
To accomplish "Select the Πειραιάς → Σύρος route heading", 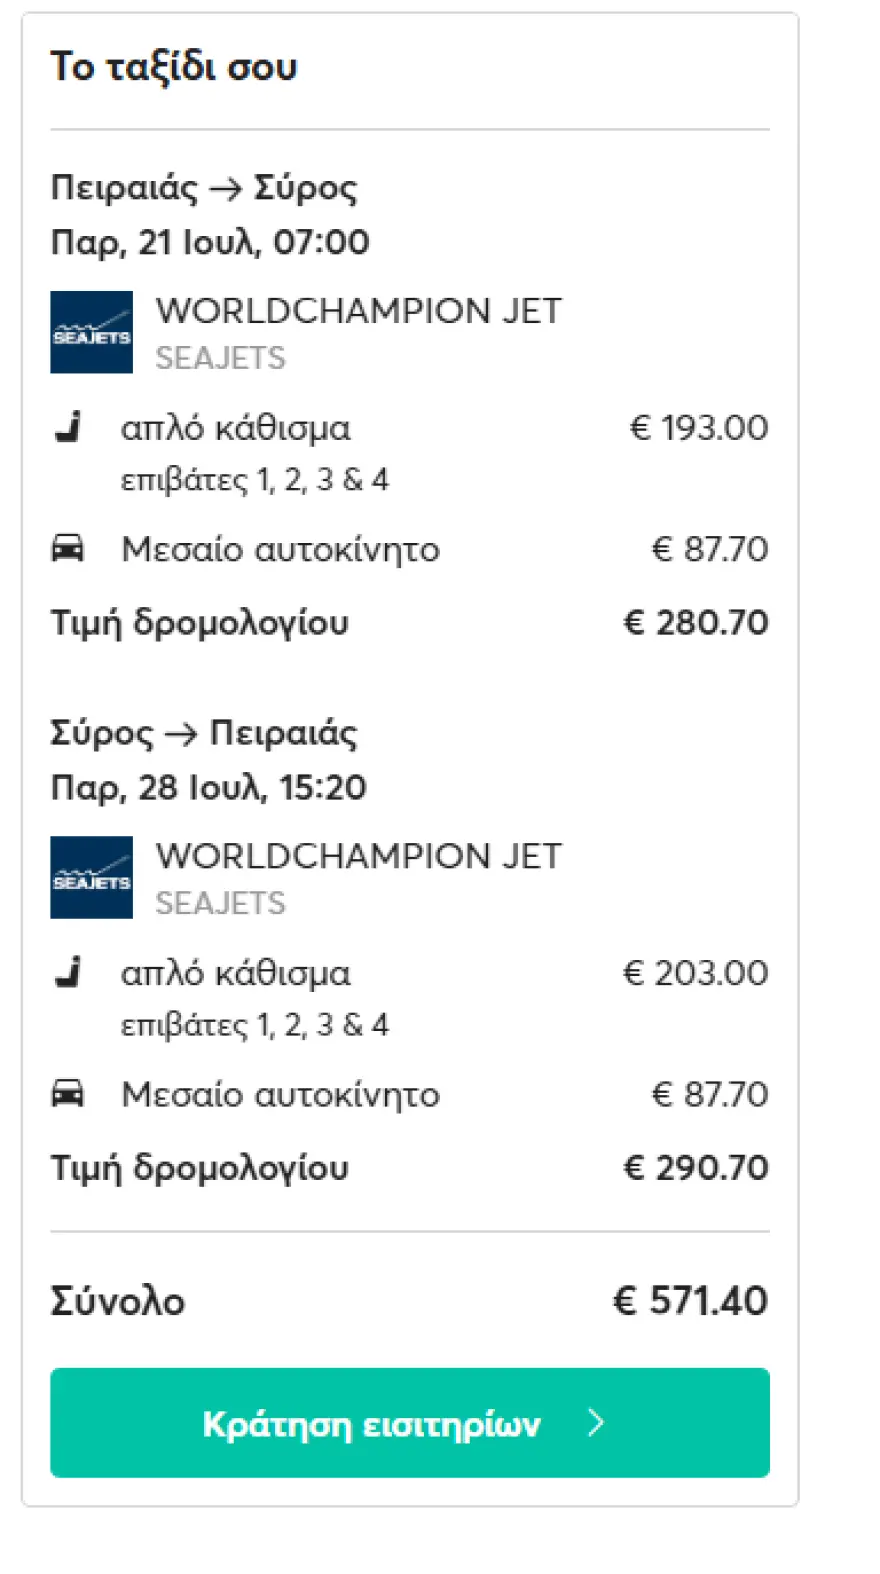I will coord(203,188).
